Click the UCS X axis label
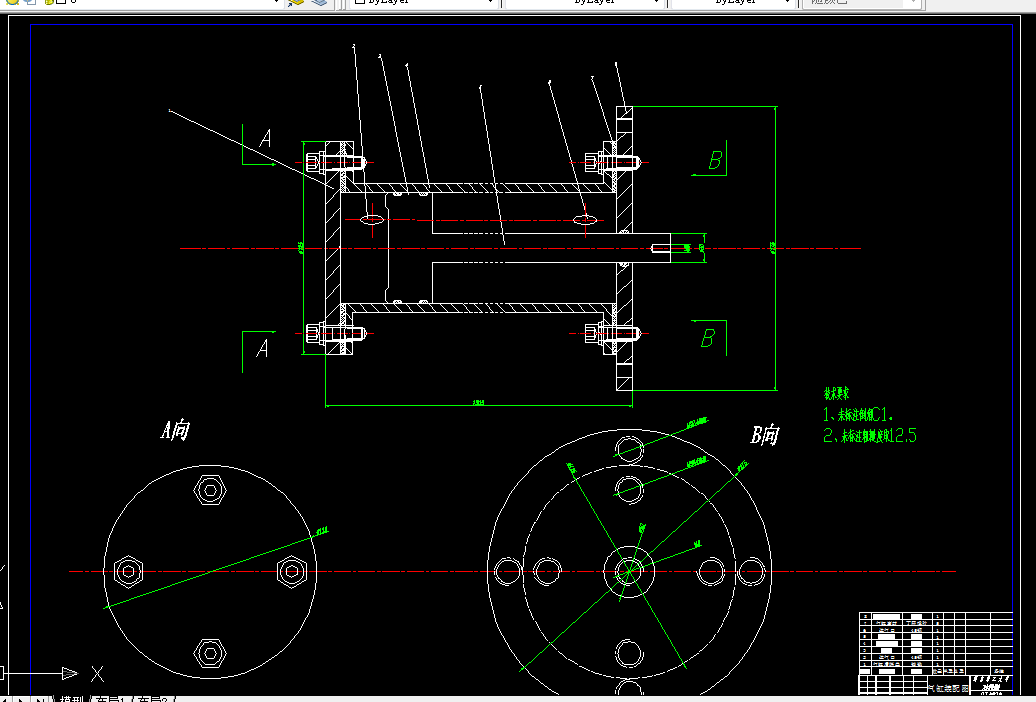Viewport: 1036px width, 702px height. 97,674
